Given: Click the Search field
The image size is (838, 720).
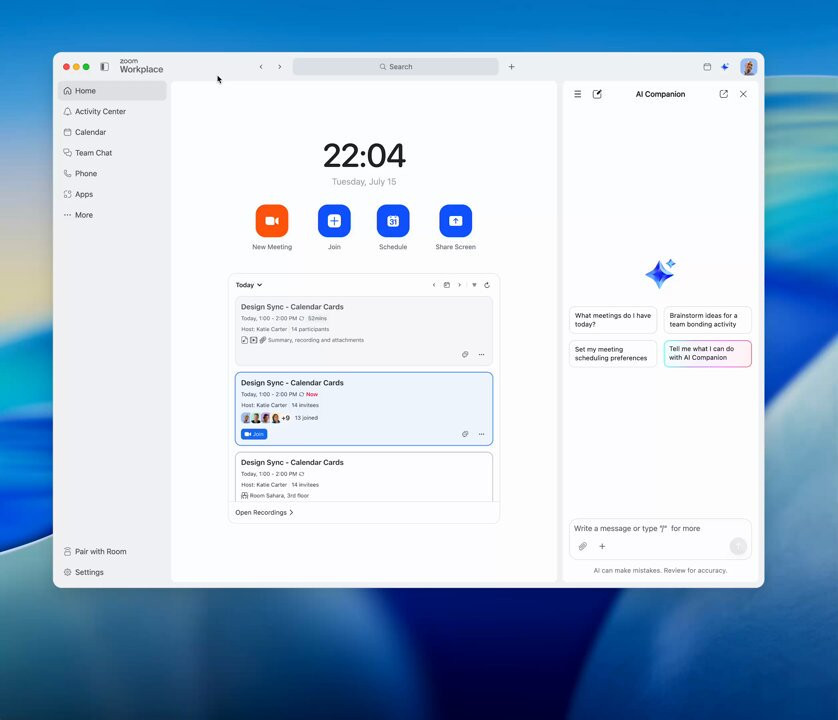Looking at the screenshot, I should [395, 67].
